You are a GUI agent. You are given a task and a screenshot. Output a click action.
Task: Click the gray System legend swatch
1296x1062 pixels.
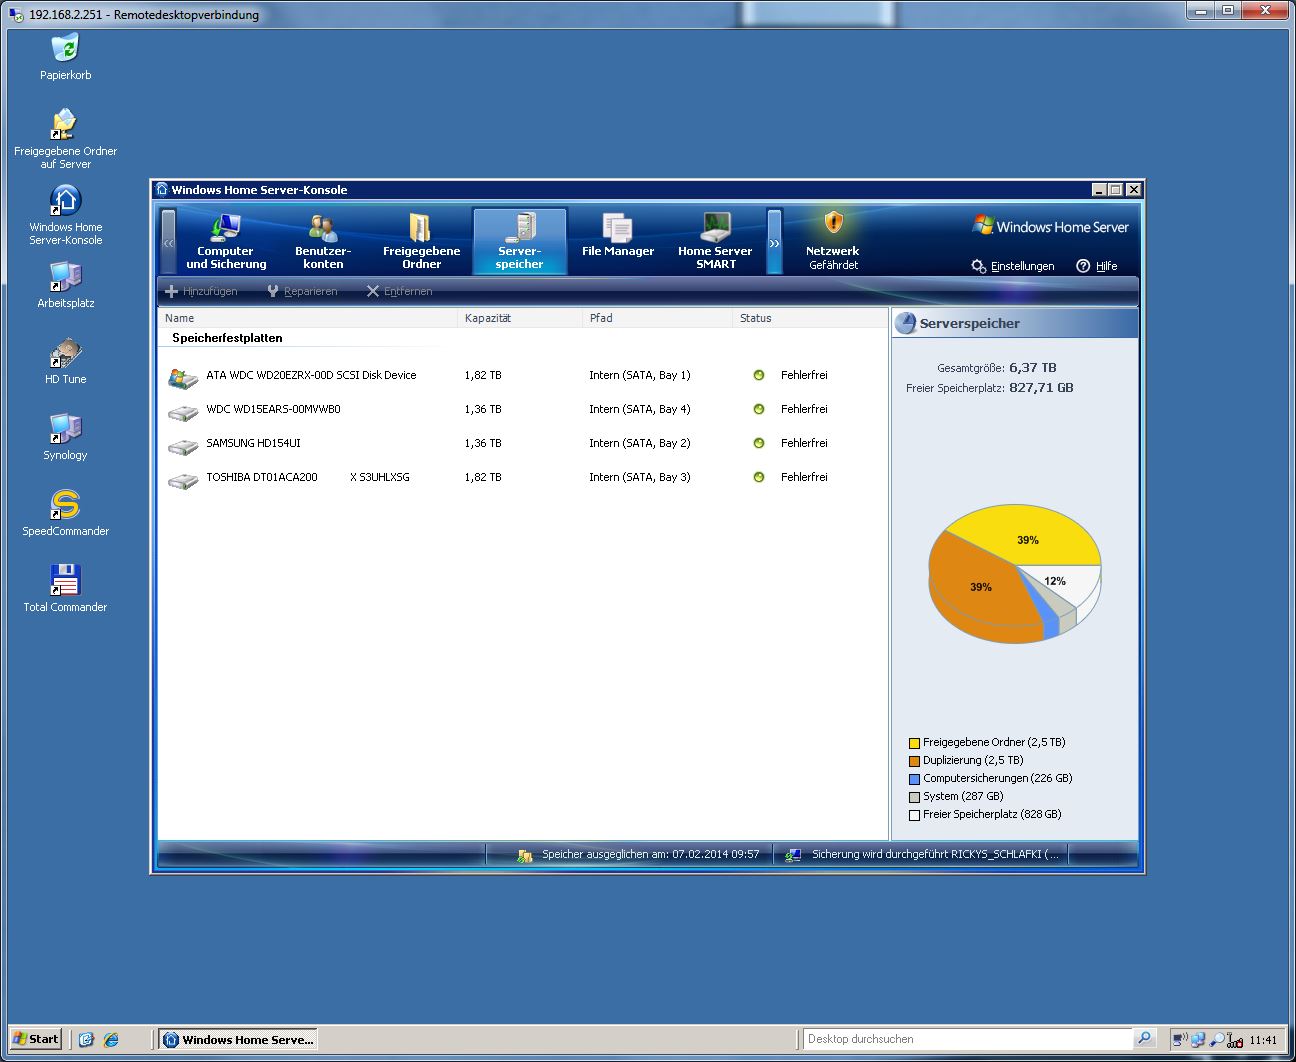tap(914, 797)
